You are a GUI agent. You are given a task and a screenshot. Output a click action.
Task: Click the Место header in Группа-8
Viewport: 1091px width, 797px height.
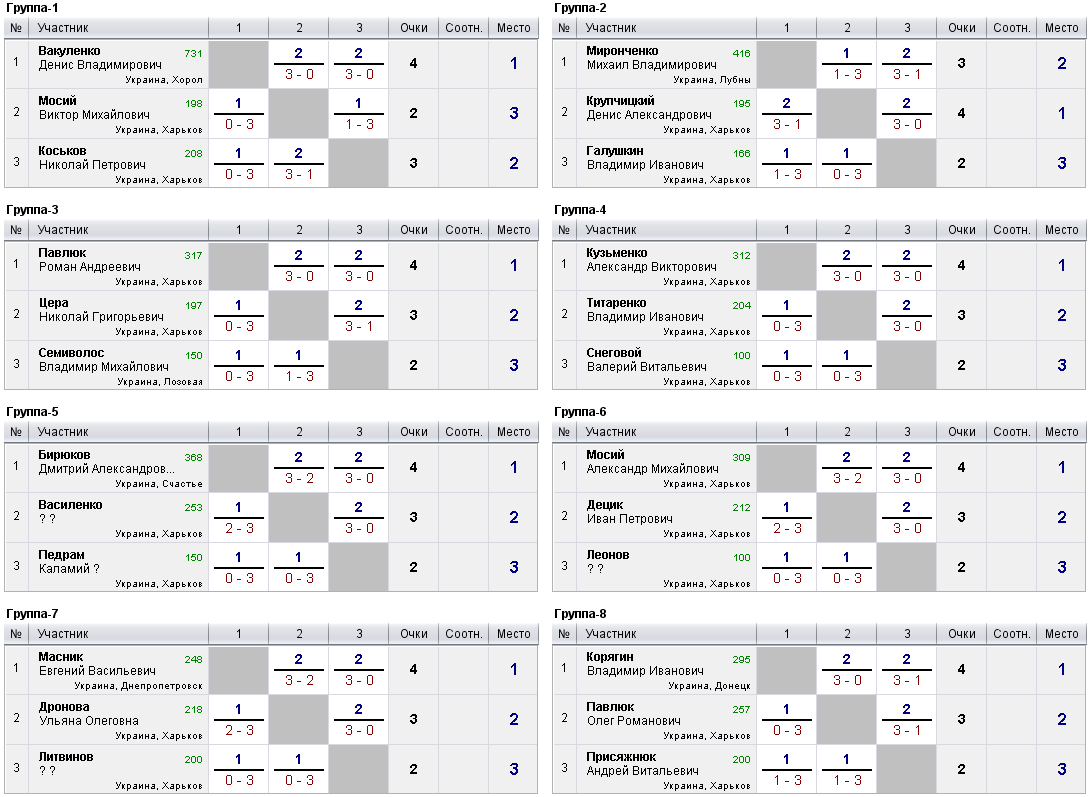1061,633
